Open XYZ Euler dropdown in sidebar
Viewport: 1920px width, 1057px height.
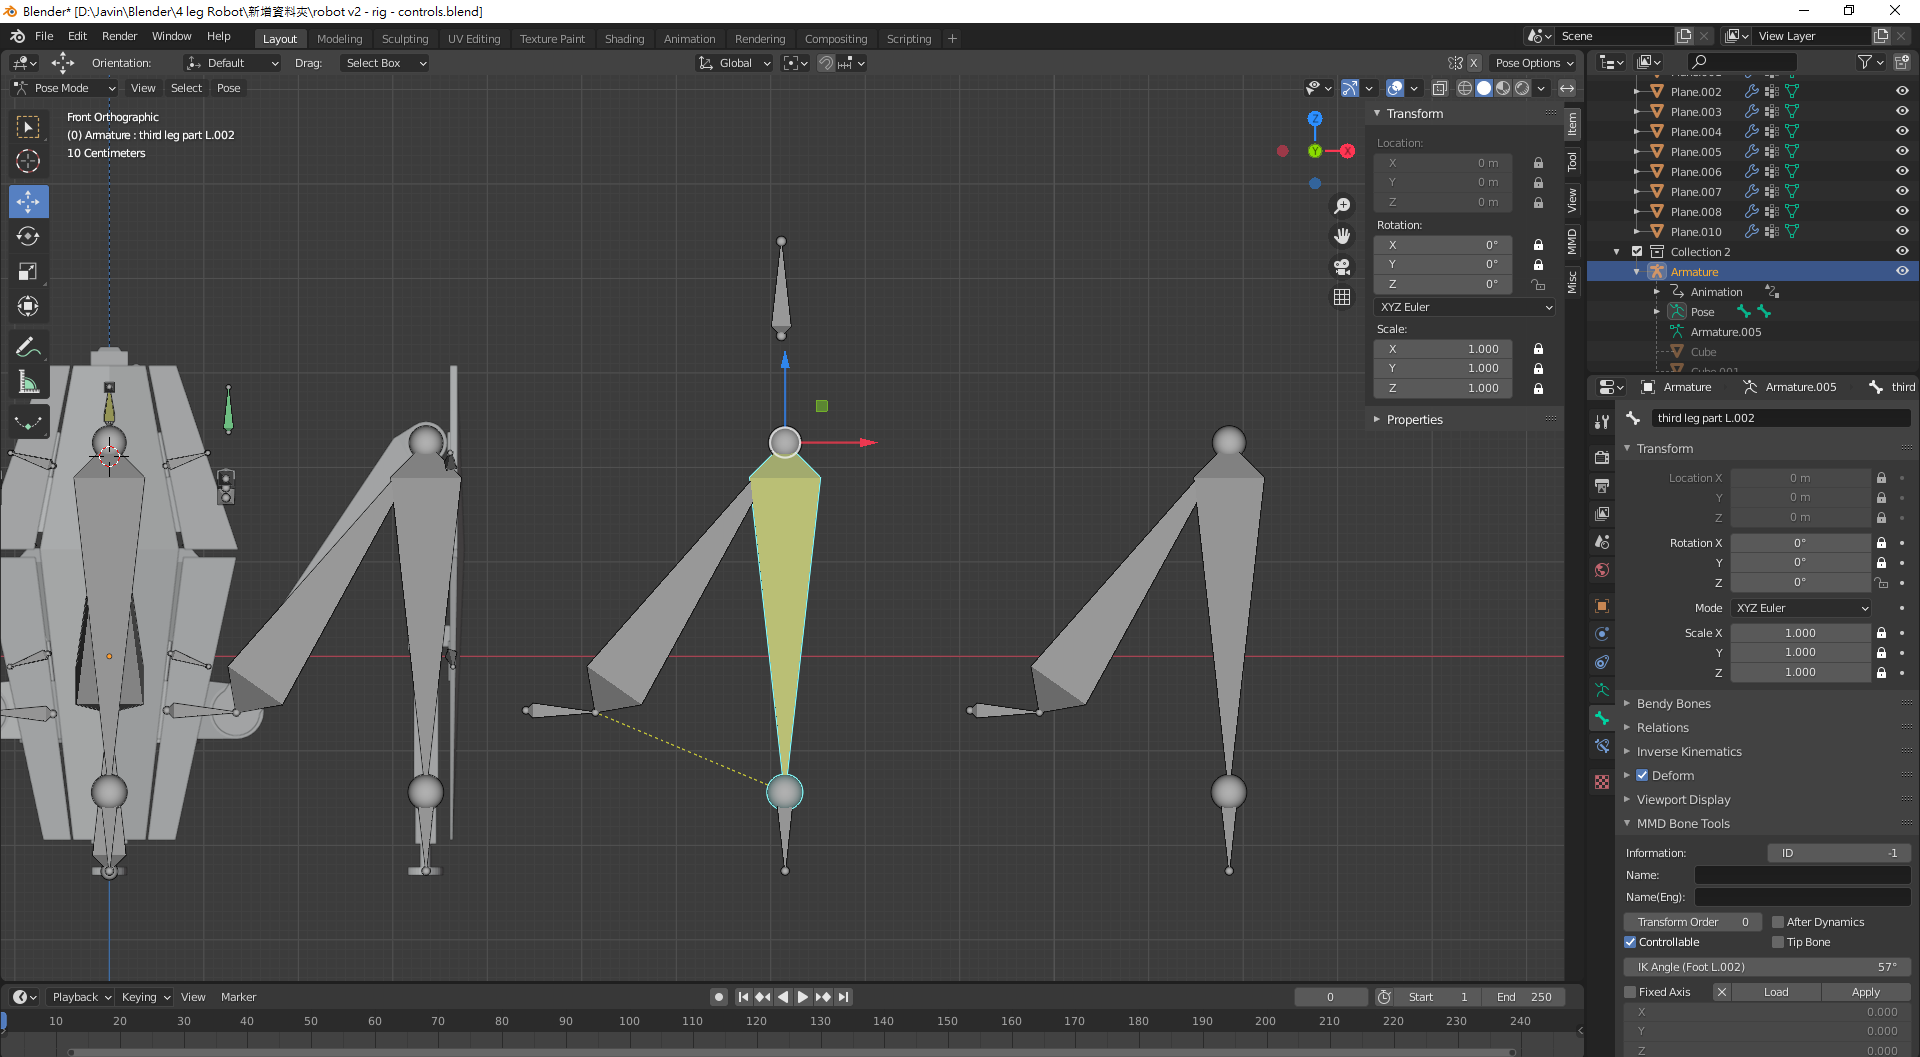1465,307
